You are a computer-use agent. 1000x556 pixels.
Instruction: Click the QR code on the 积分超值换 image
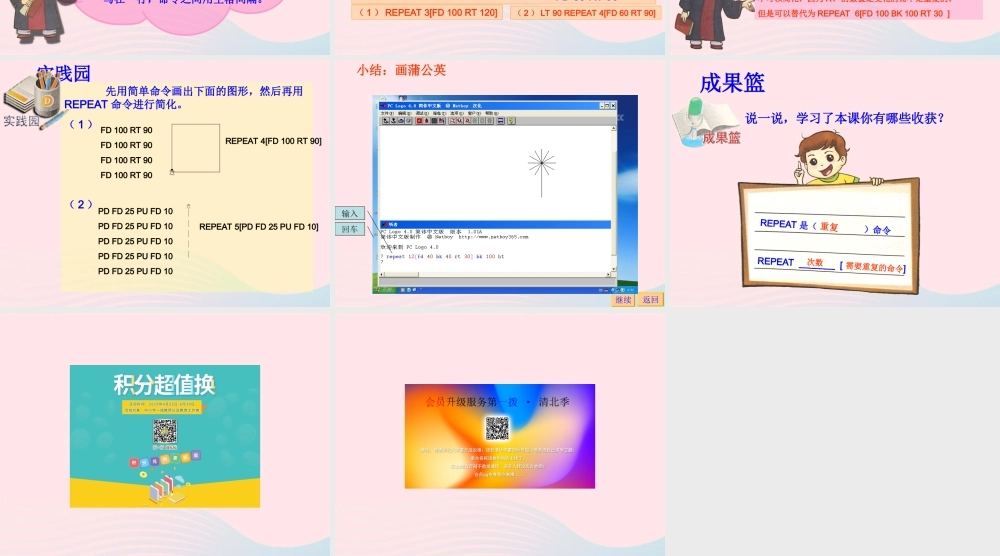point(165,432)
